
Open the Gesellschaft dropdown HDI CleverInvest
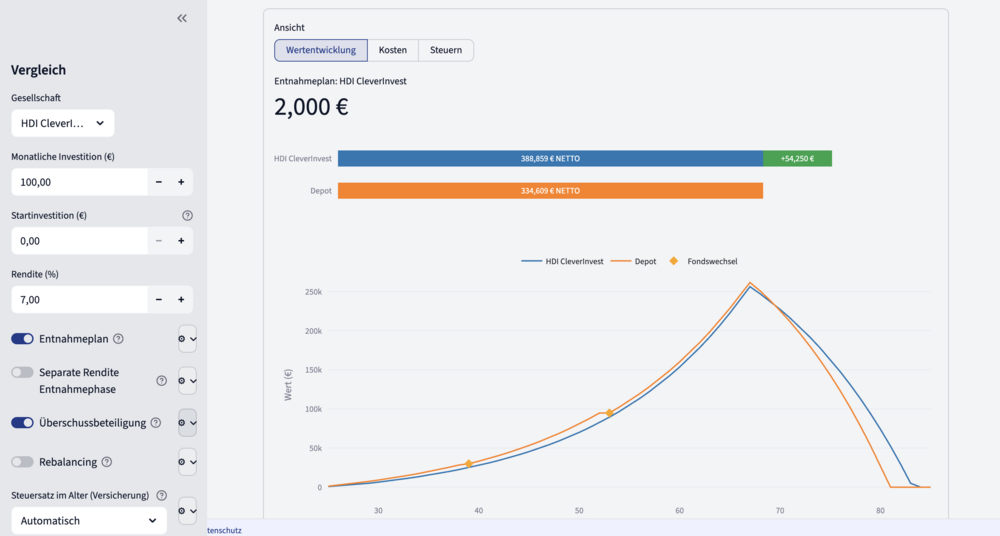tap(62, 123)
